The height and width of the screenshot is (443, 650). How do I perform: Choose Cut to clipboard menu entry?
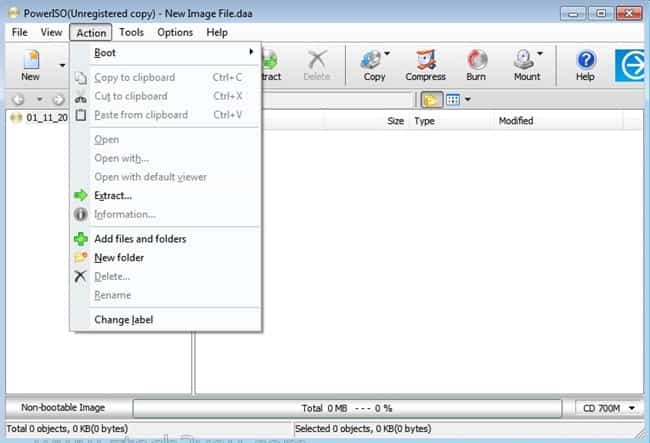(x=166, y=96)
